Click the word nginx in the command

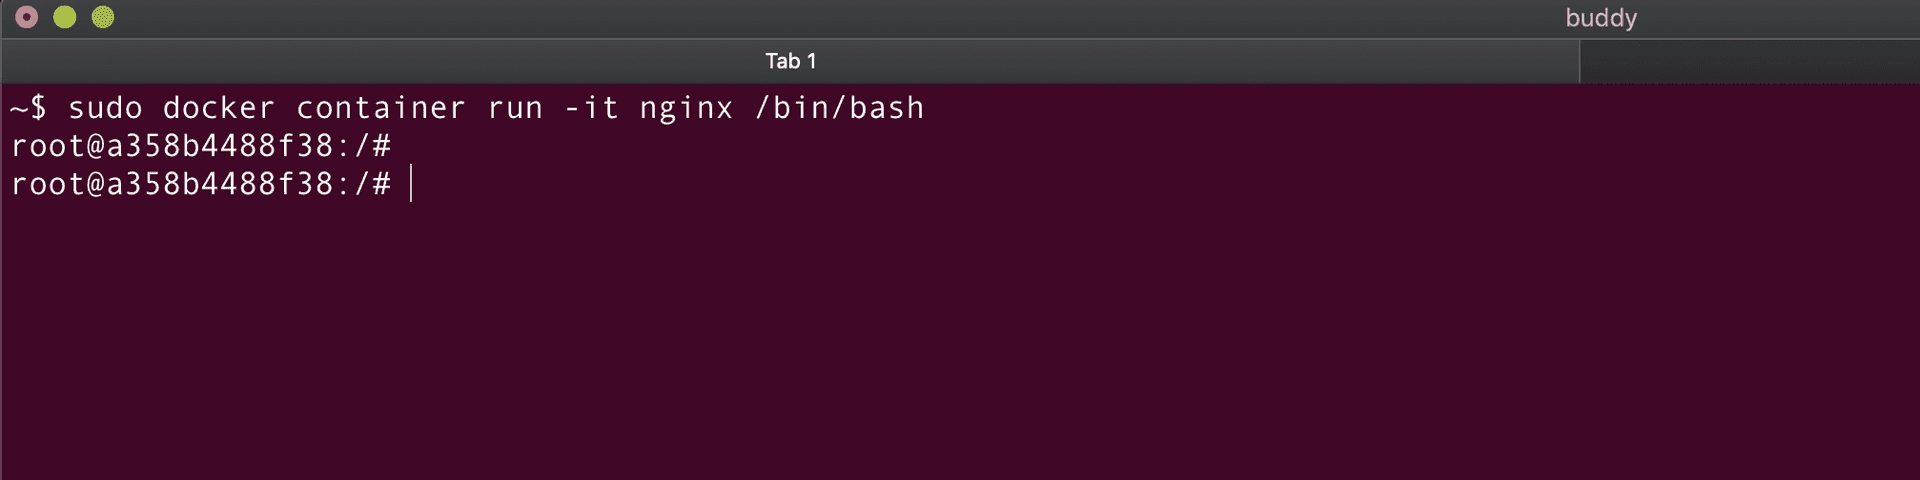686,108
